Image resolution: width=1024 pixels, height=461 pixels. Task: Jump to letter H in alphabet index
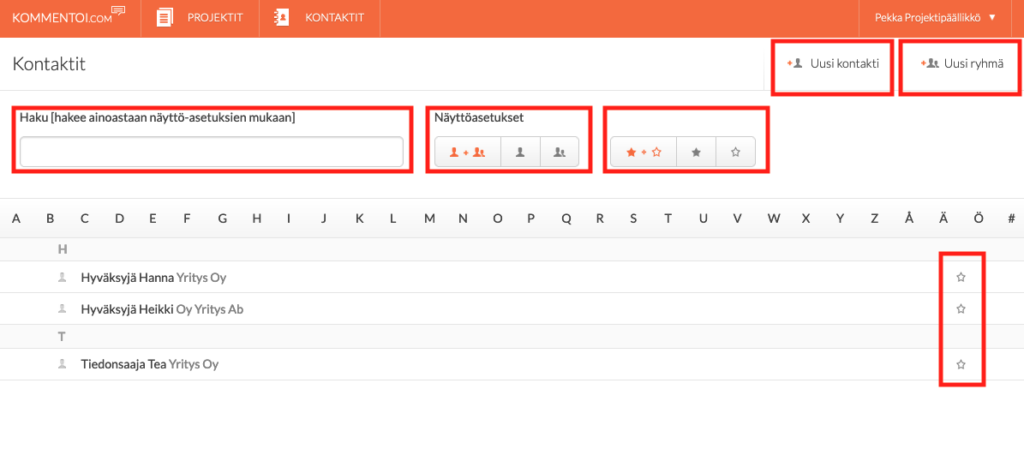tap(257, 219)
